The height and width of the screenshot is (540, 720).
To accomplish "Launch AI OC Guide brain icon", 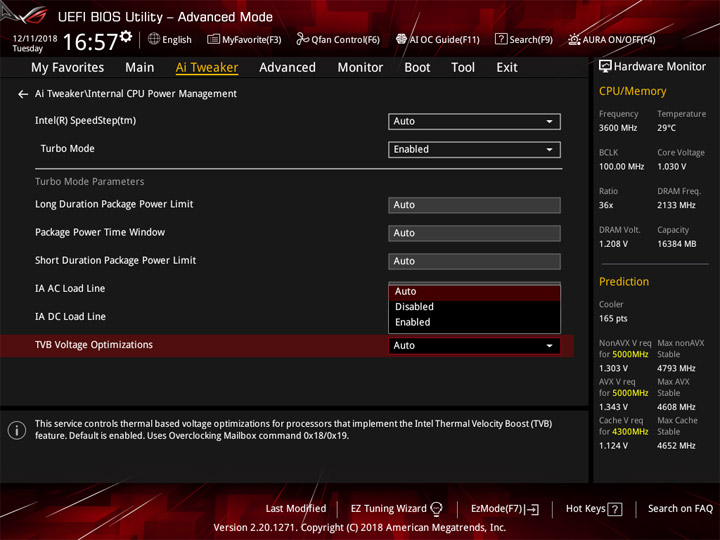I will (x=401, y=39).
